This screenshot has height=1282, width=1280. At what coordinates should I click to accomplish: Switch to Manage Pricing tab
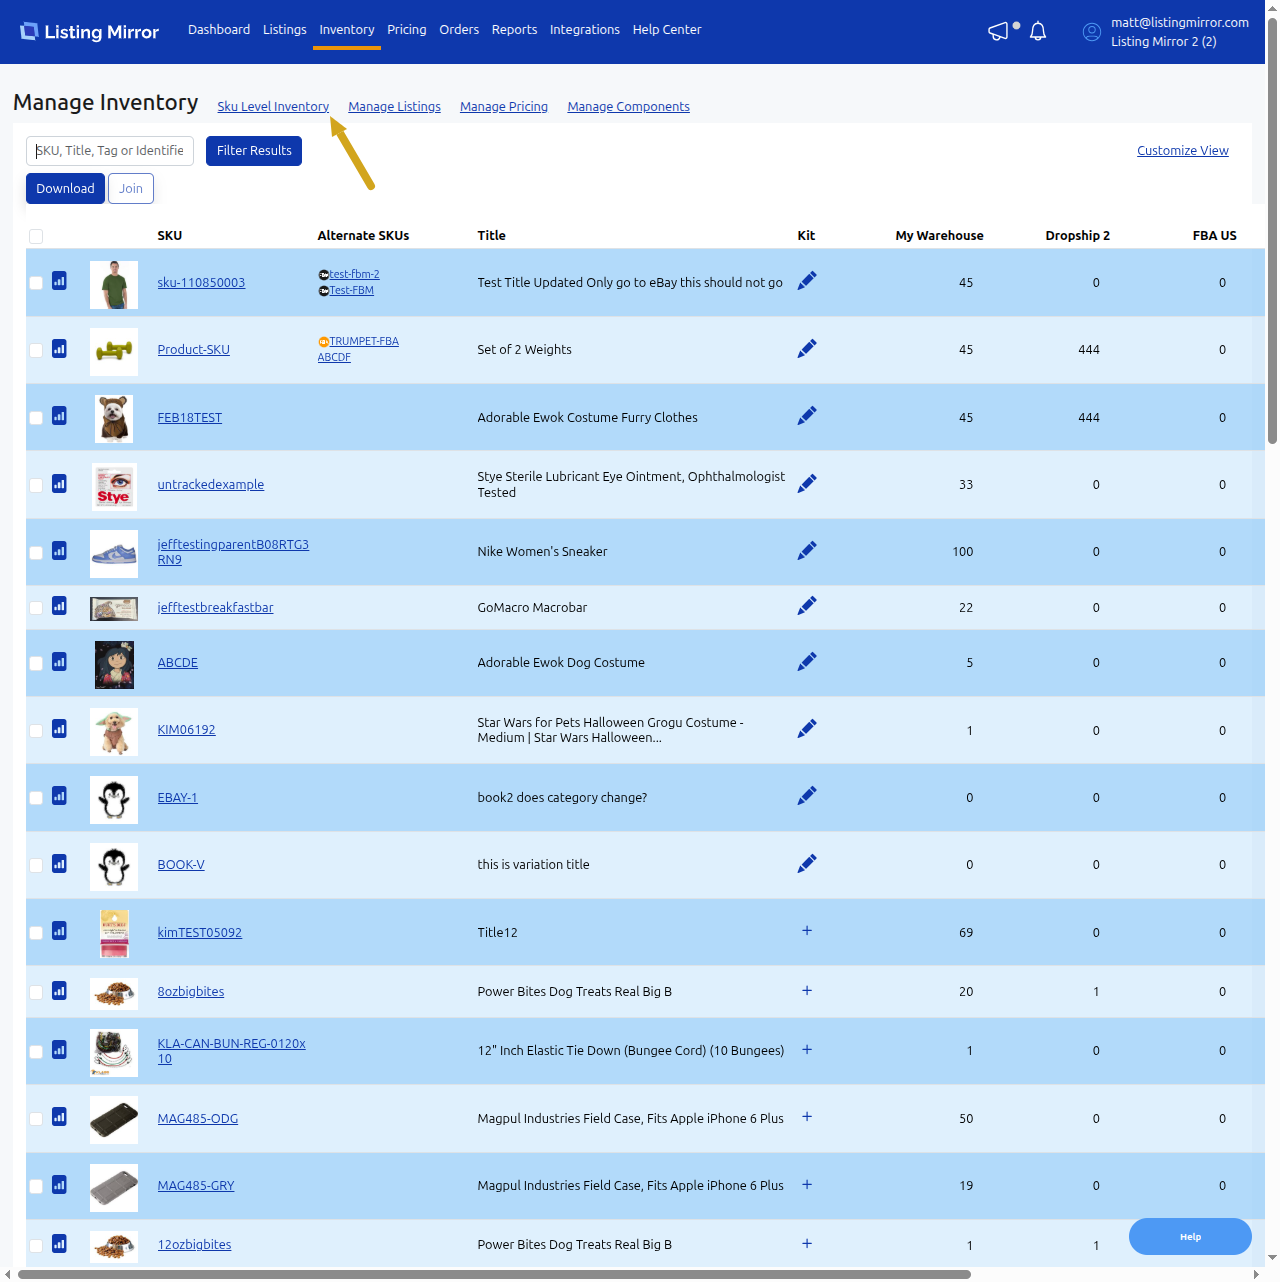pos(503,107)
